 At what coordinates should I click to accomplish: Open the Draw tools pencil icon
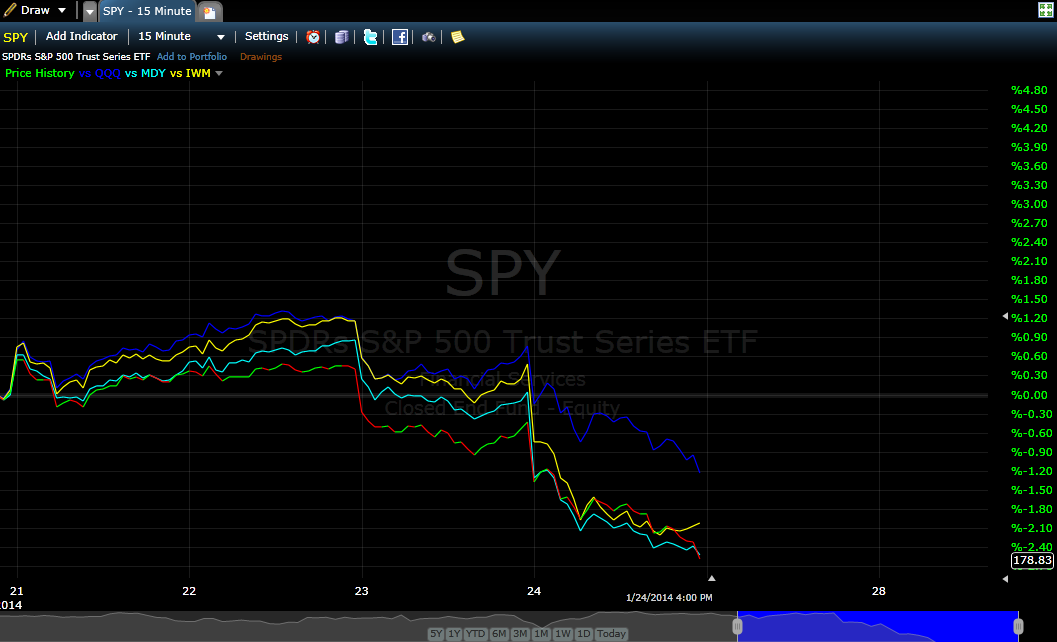coord(9,10)
